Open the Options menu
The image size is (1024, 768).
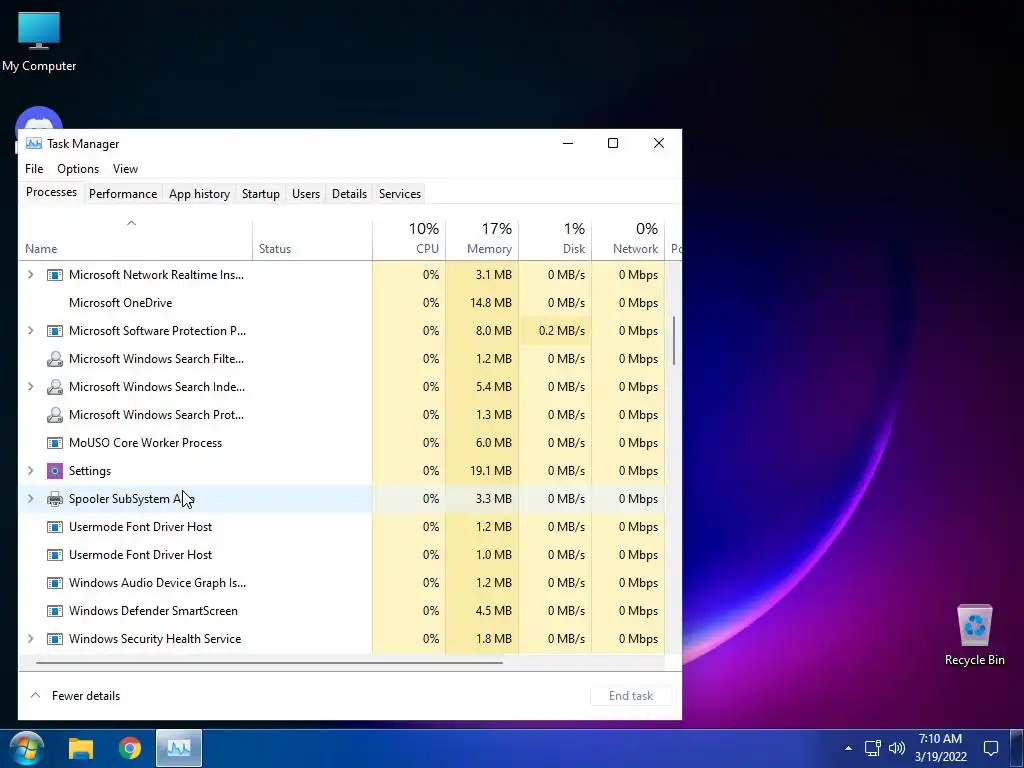(x=78, y=168)
